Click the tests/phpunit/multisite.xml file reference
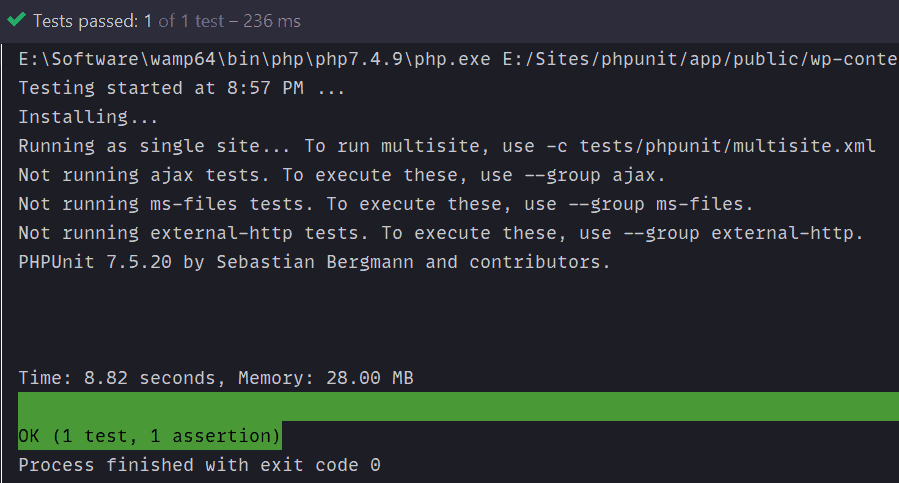This screenshot has height=483, width=899. point(727,146)
